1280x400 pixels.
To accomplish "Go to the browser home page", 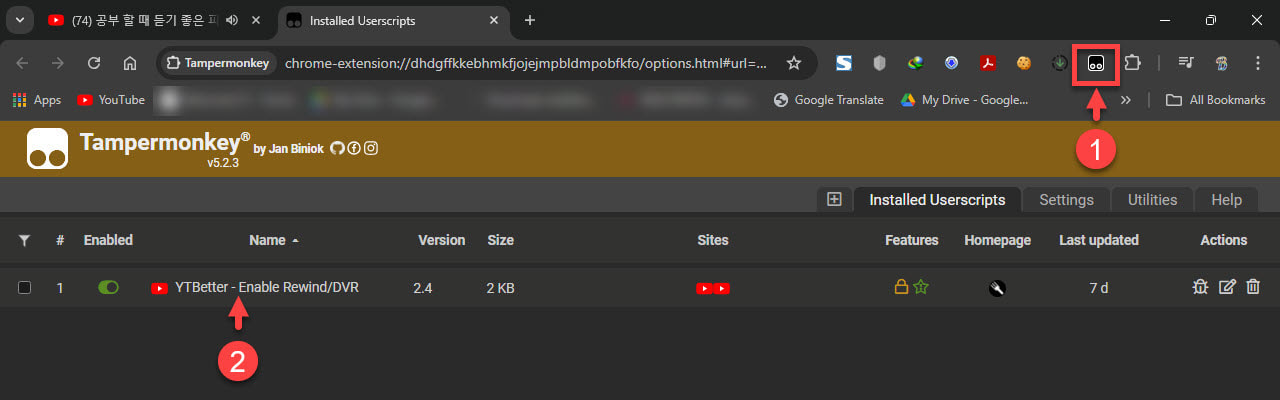I will click(130, 63).
